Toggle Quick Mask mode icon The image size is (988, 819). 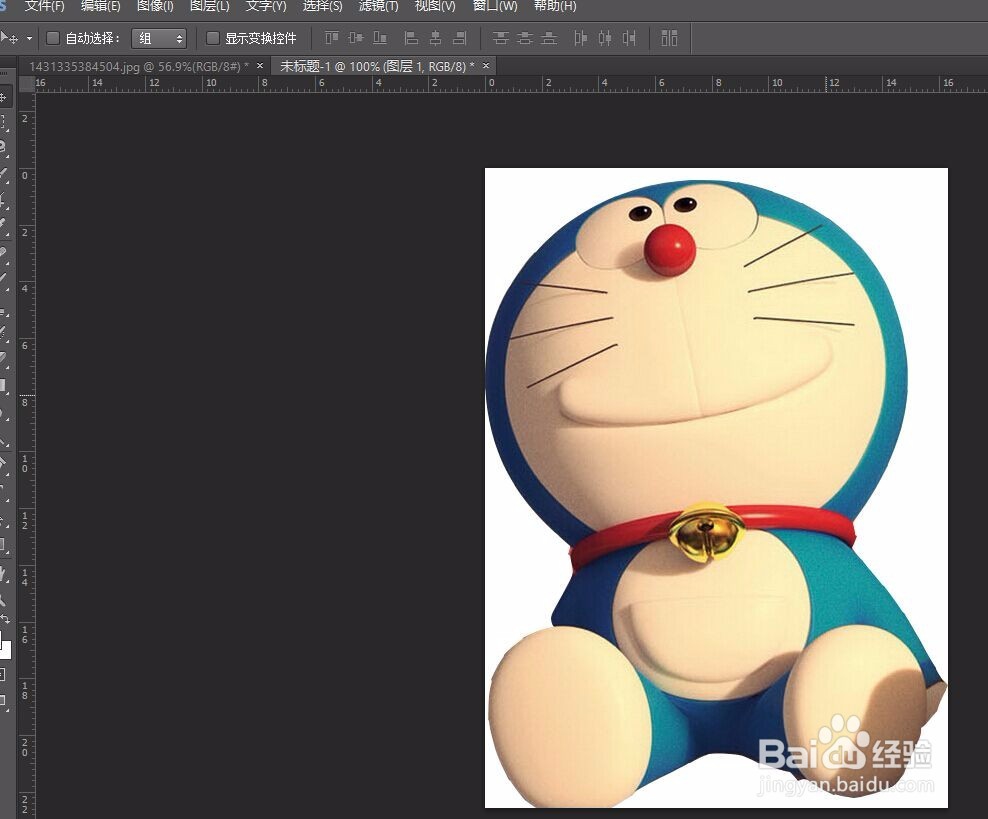click(x=3, y=675)
